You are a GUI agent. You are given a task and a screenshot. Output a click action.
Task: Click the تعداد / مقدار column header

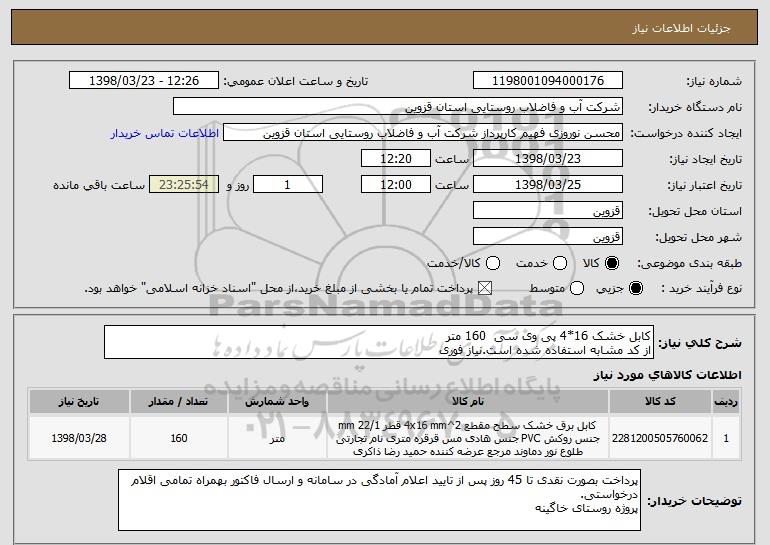click(179, 402)
